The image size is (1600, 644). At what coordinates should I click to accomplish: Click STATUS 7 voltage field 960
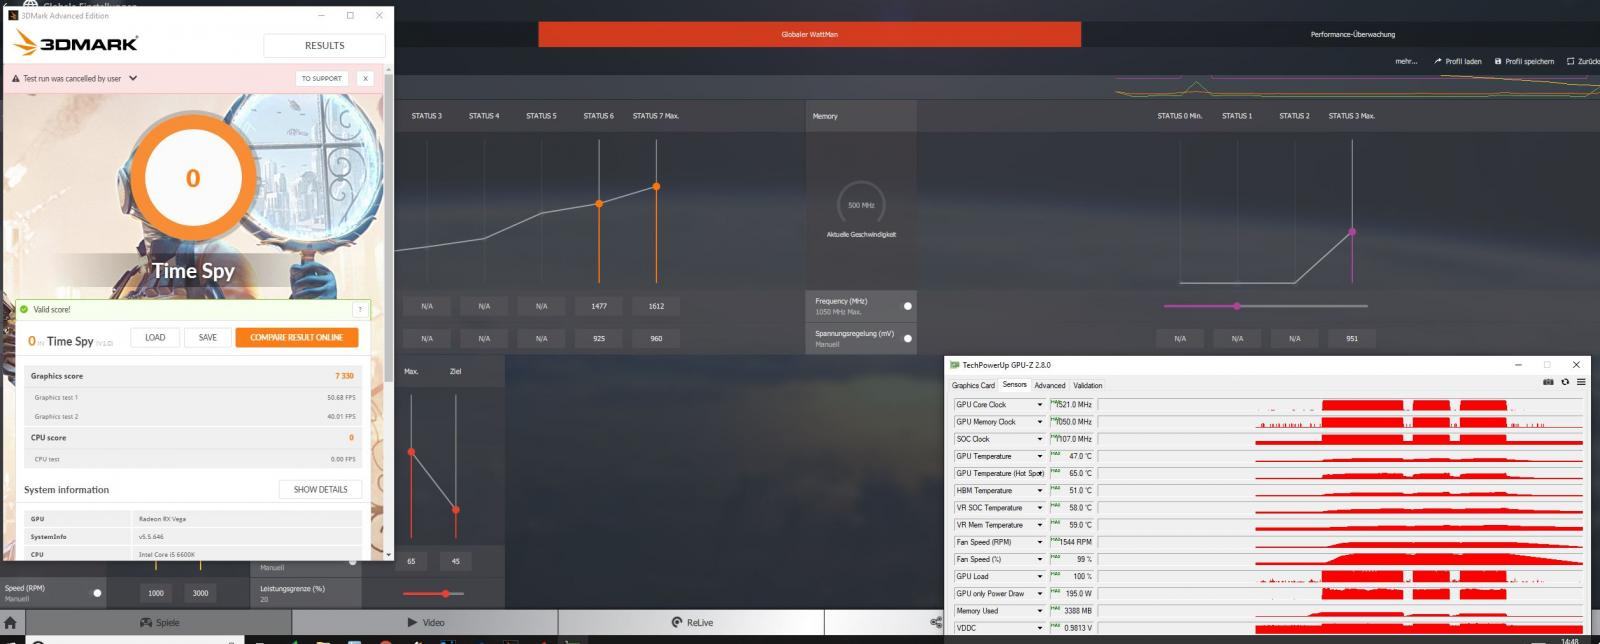(x=656, y=338)
